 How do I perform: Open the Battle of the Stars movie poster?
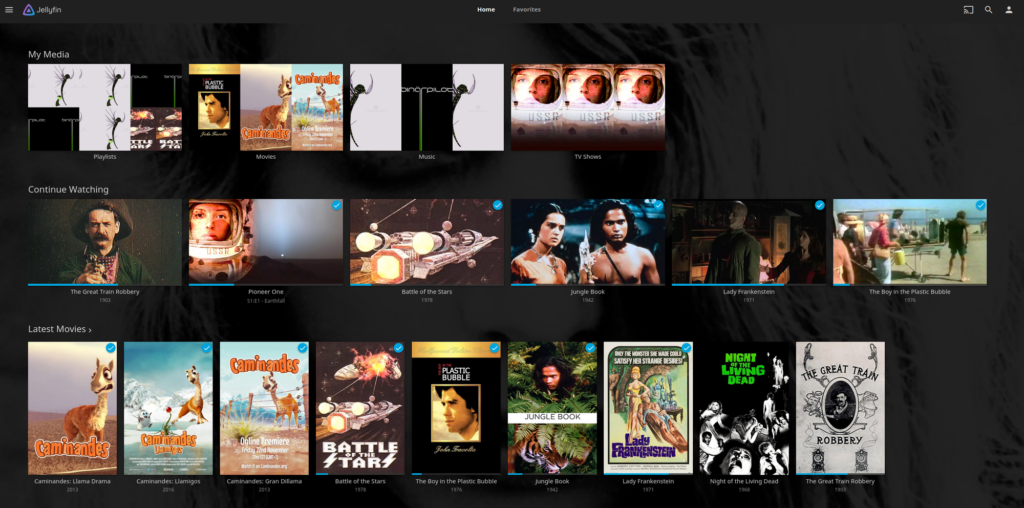(x=360, y=407)
